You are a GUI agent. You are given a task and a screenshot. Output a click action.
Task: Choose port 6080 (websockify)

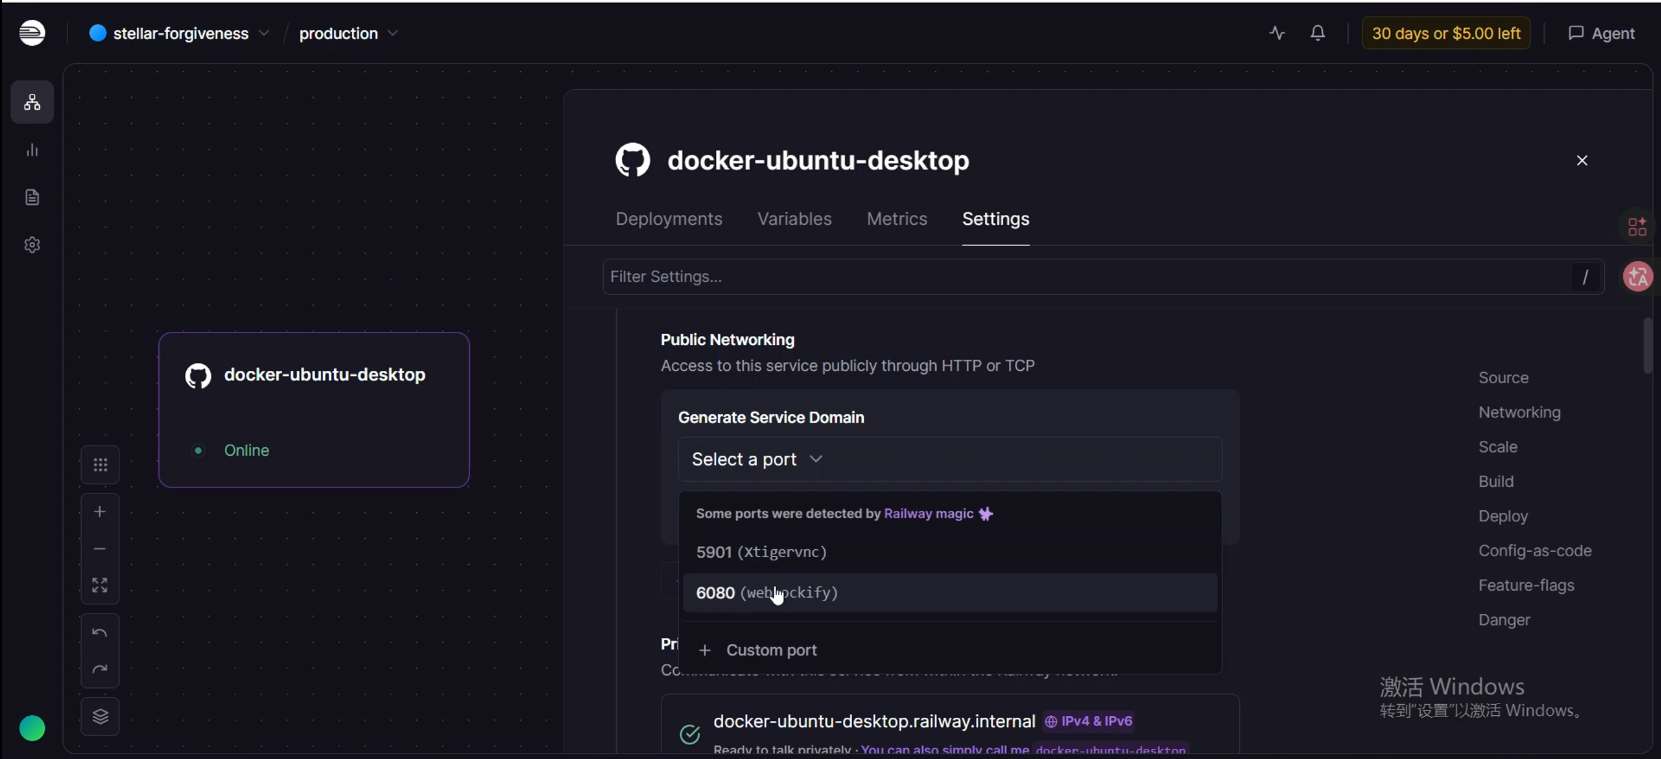(950, 593)
